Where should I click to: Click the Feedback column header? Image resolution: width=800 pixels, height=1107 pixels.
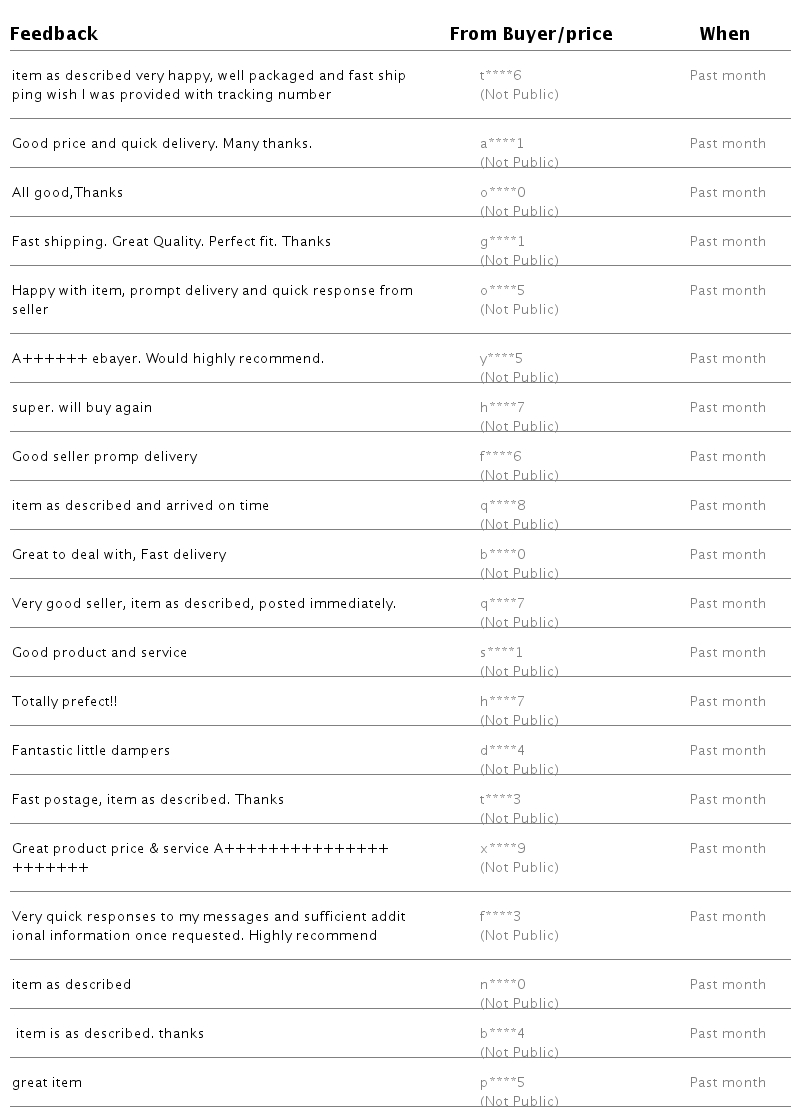[x=54, y=34]
